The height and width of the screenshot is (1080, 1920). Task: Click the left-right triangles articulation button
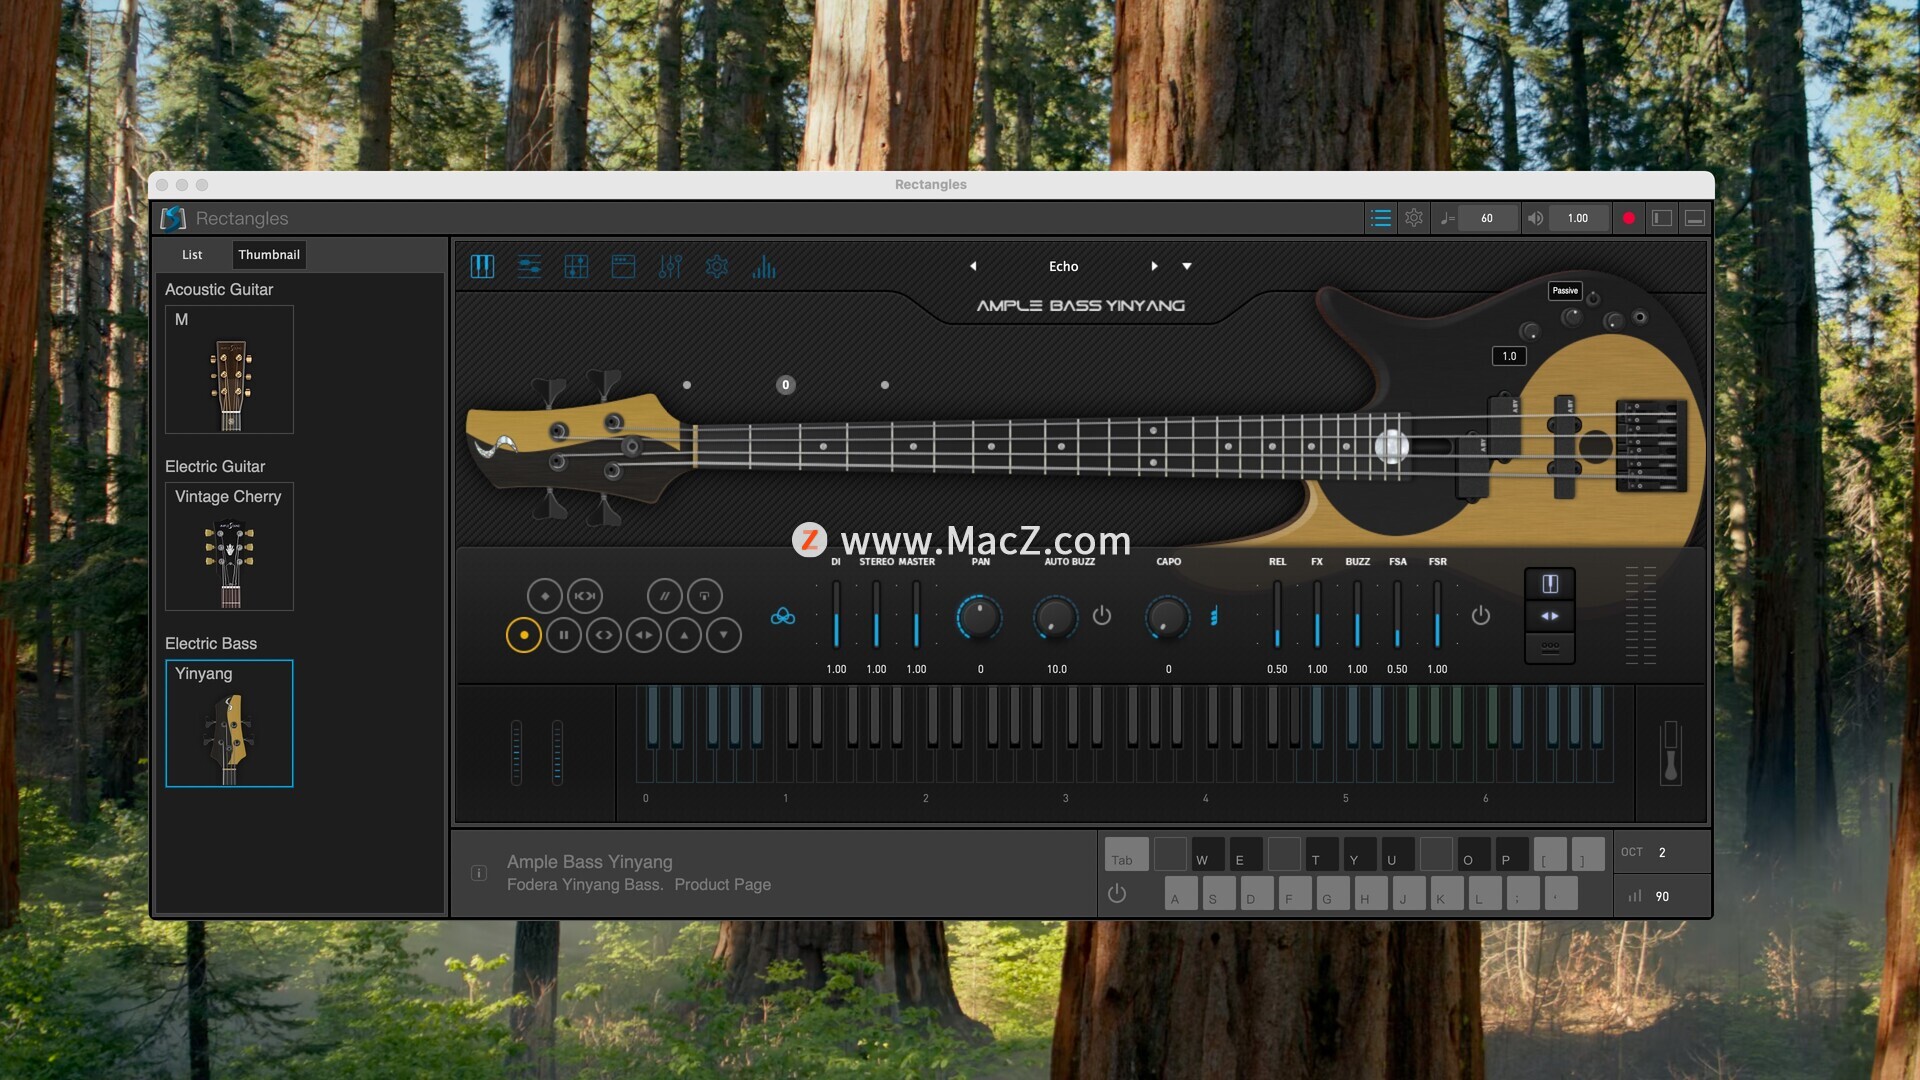click(644, 635)
